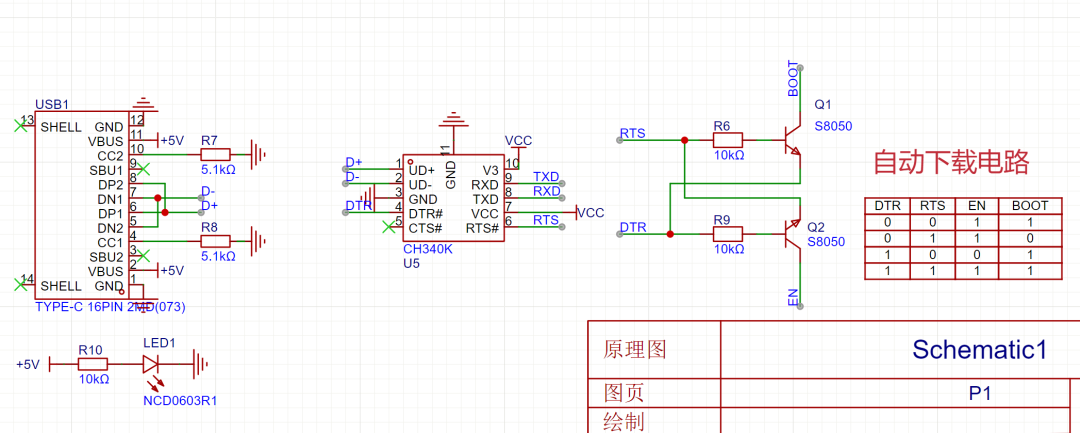Screen dimensions: 1080x433
Task: Click the BOOT net label above Q1
Action: [x=793, y=78]
